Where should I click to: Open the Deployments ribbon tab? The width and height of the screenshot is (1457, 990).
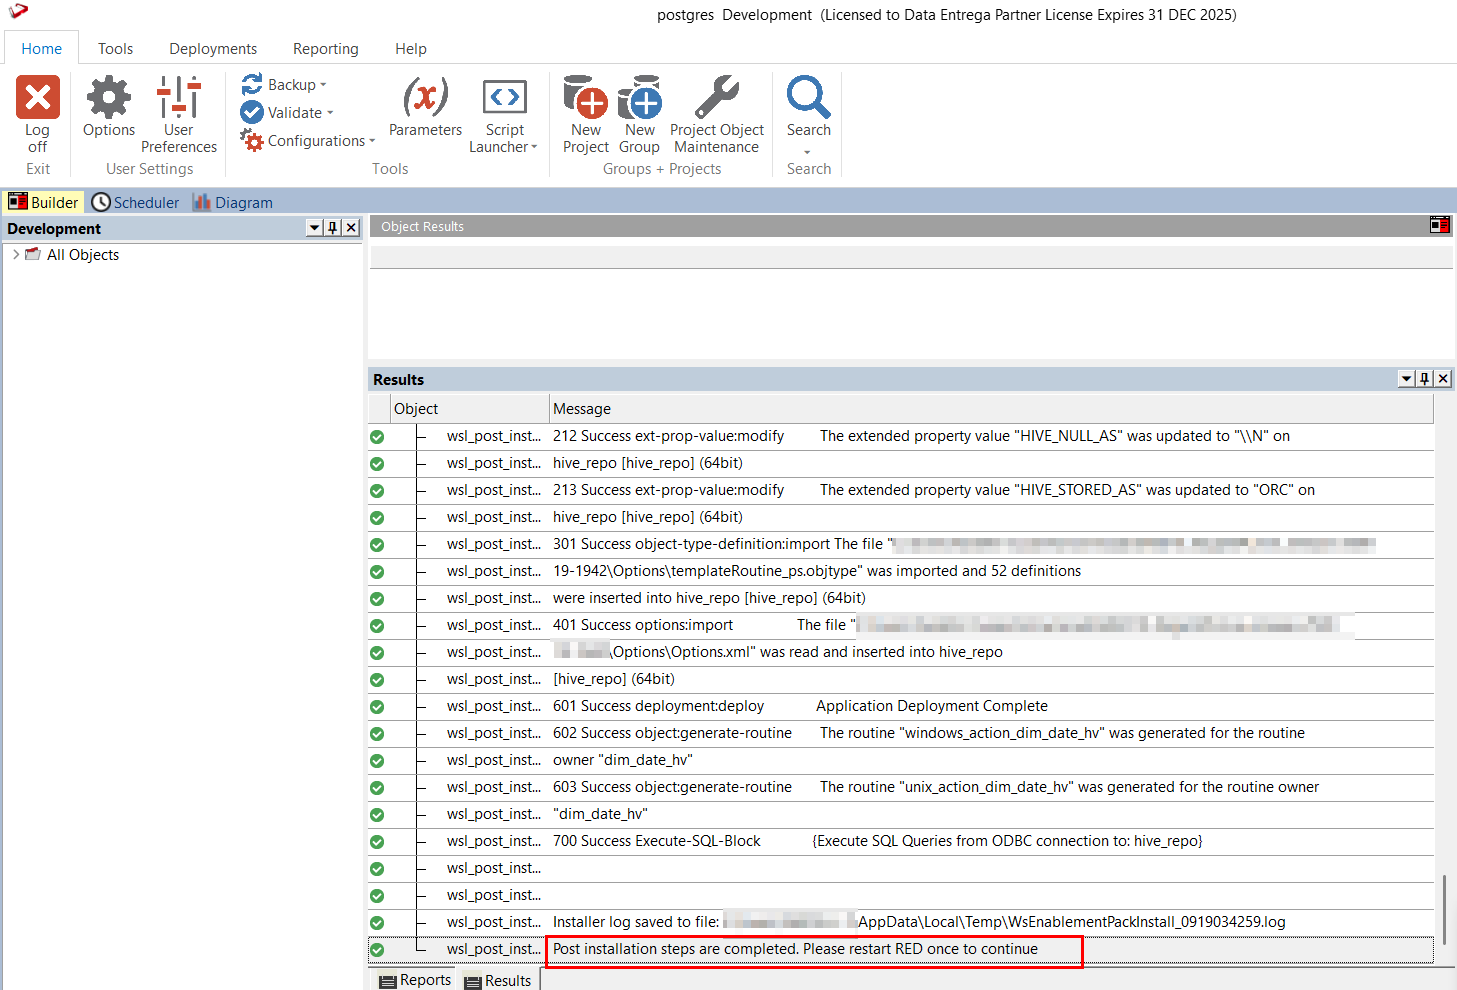tap(213, 48)
